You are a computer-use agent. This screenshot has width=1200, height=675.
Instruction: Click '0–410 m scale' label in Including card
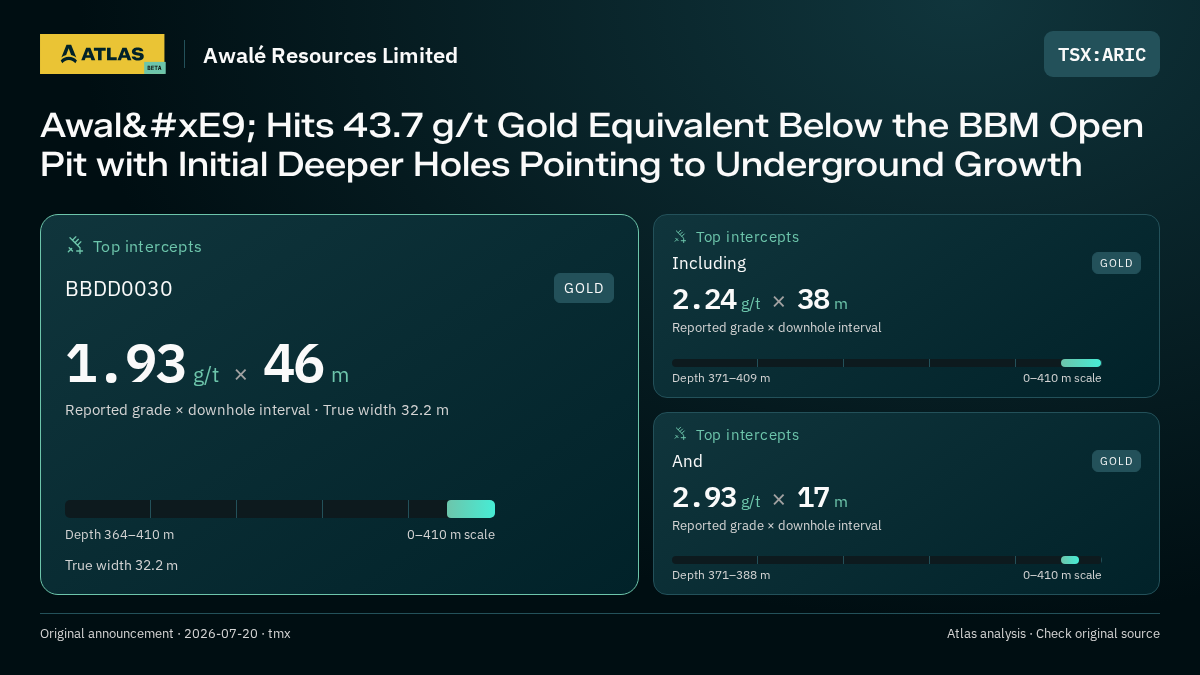click(1062, 378)
